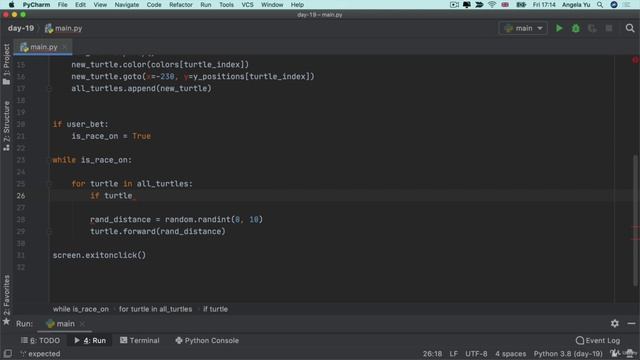
Task: Open the Python Console tool window
Action: (x=207, y=340)
